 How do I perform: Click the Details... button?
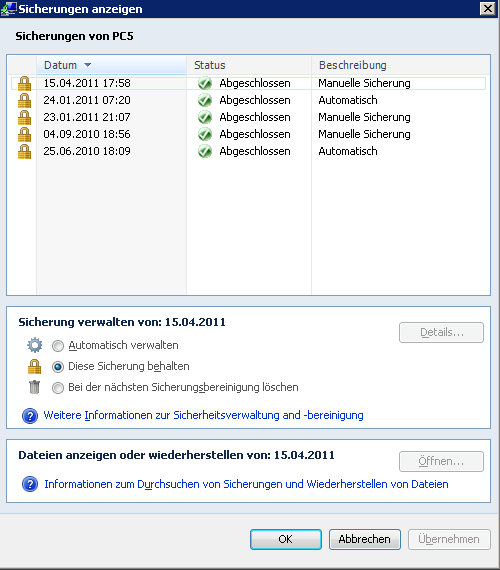click(441, 332)
